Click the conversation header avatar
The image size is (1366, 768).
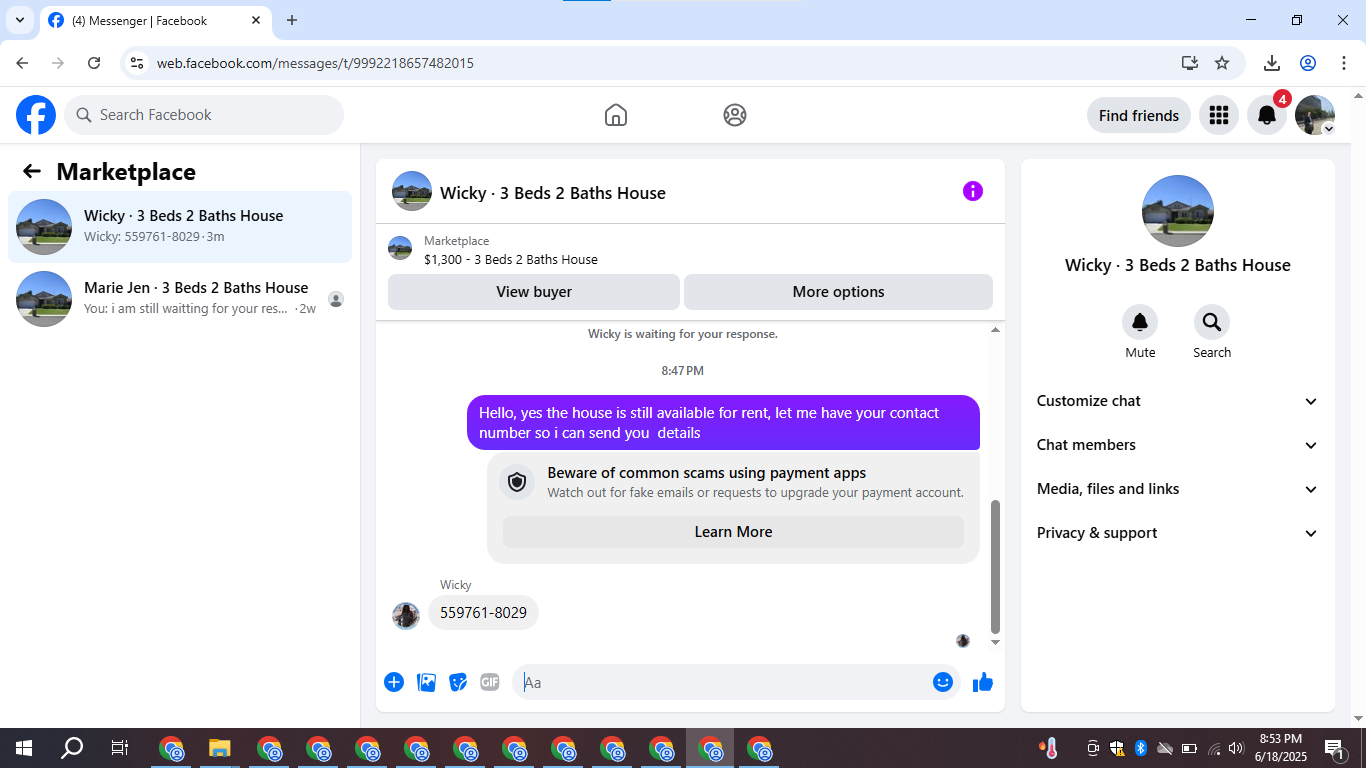(412, 191)
